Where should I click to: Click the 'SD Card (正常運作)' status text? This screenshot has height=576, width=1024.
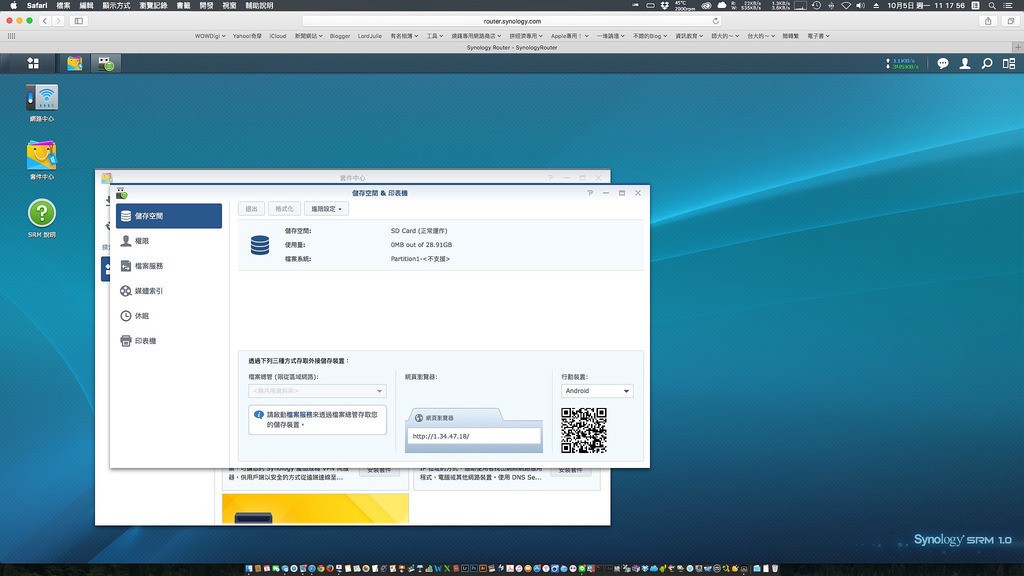419,231
